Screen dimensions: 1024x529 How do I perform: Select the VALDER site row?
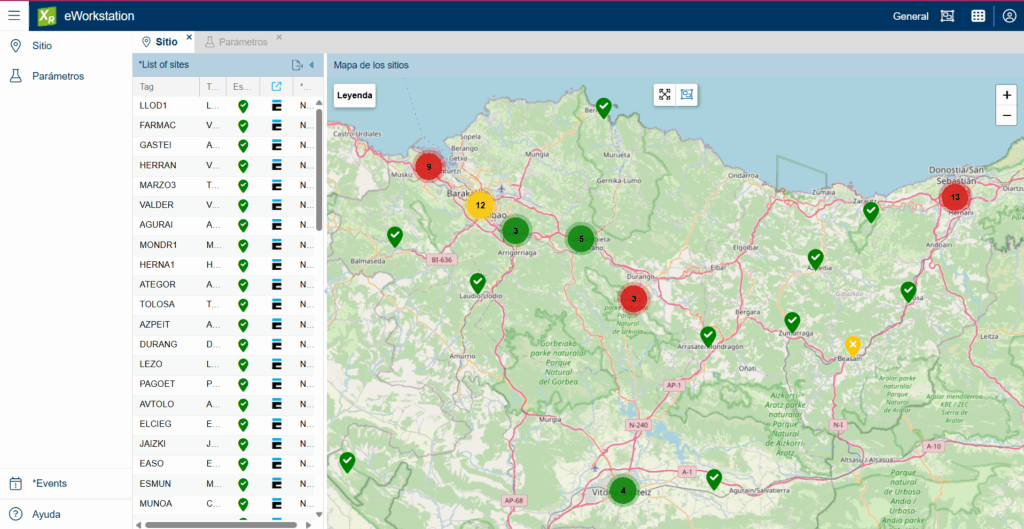click(x=223, y=205)
